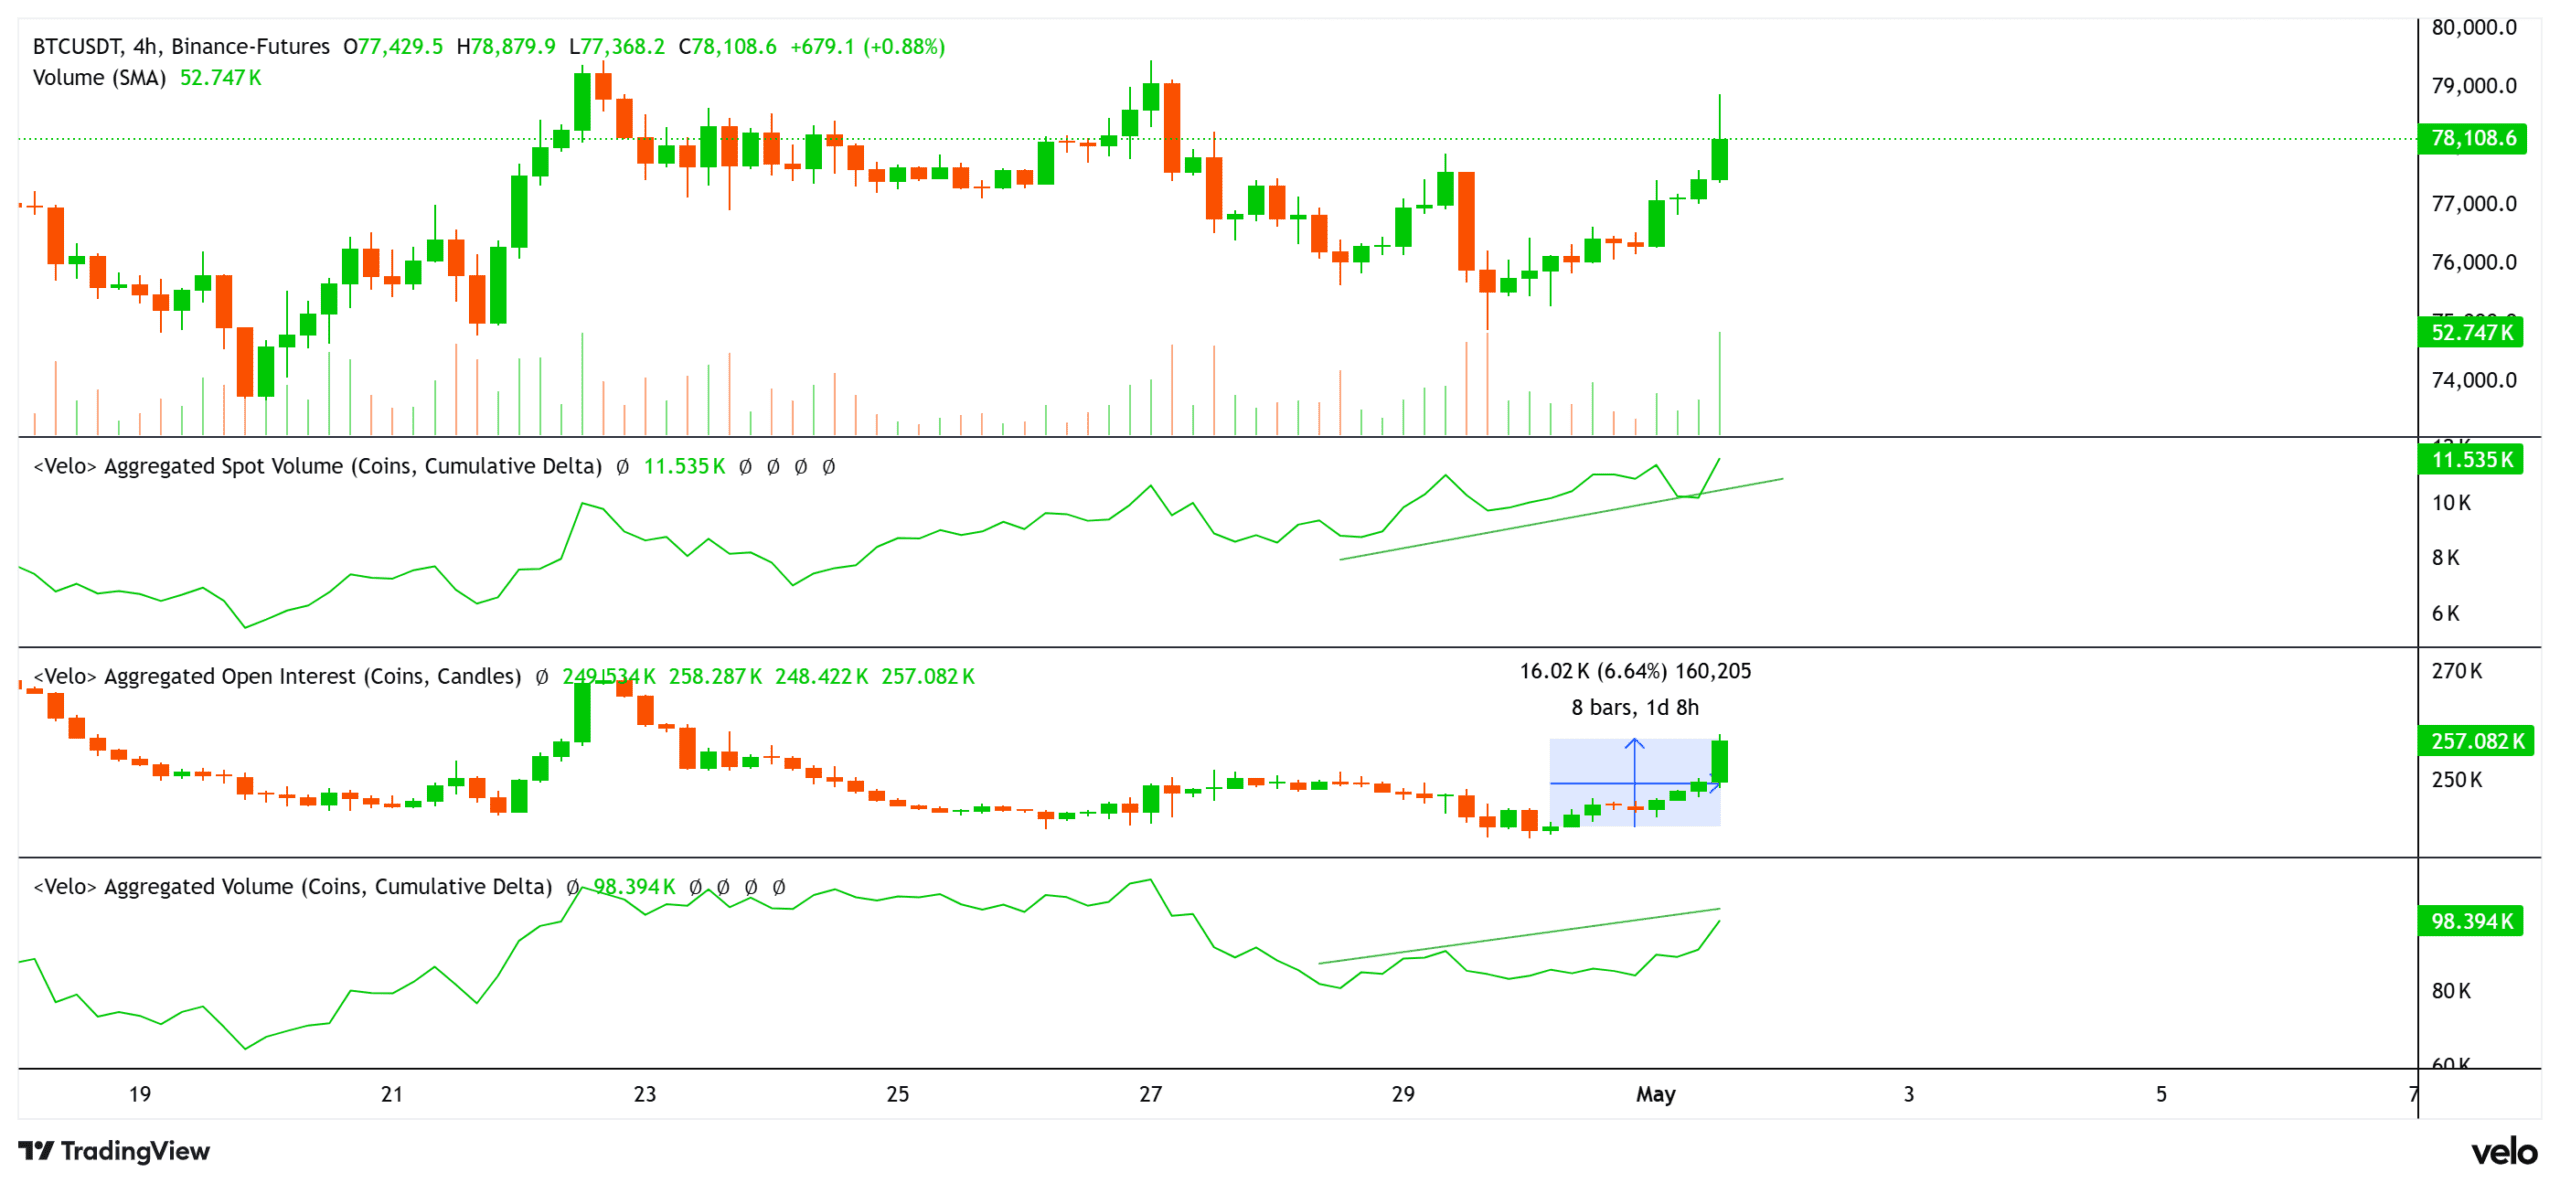The height and width of the screenshot is (1183, 2560).
Task: Click the 52.747K volume axis label
Action: [x=2470, y=332]
